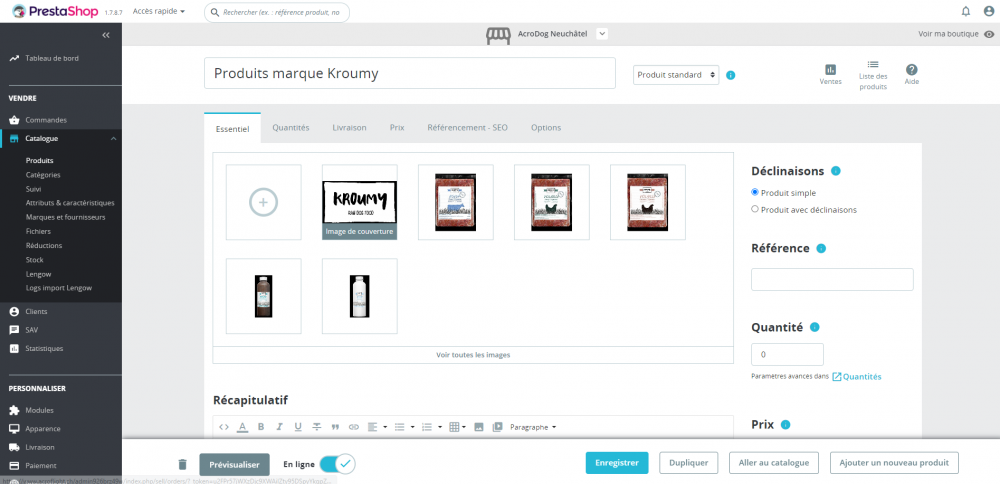Click the search products field
The width and height of the screenshot is (1000, 484).
click(x=277, y=12)
